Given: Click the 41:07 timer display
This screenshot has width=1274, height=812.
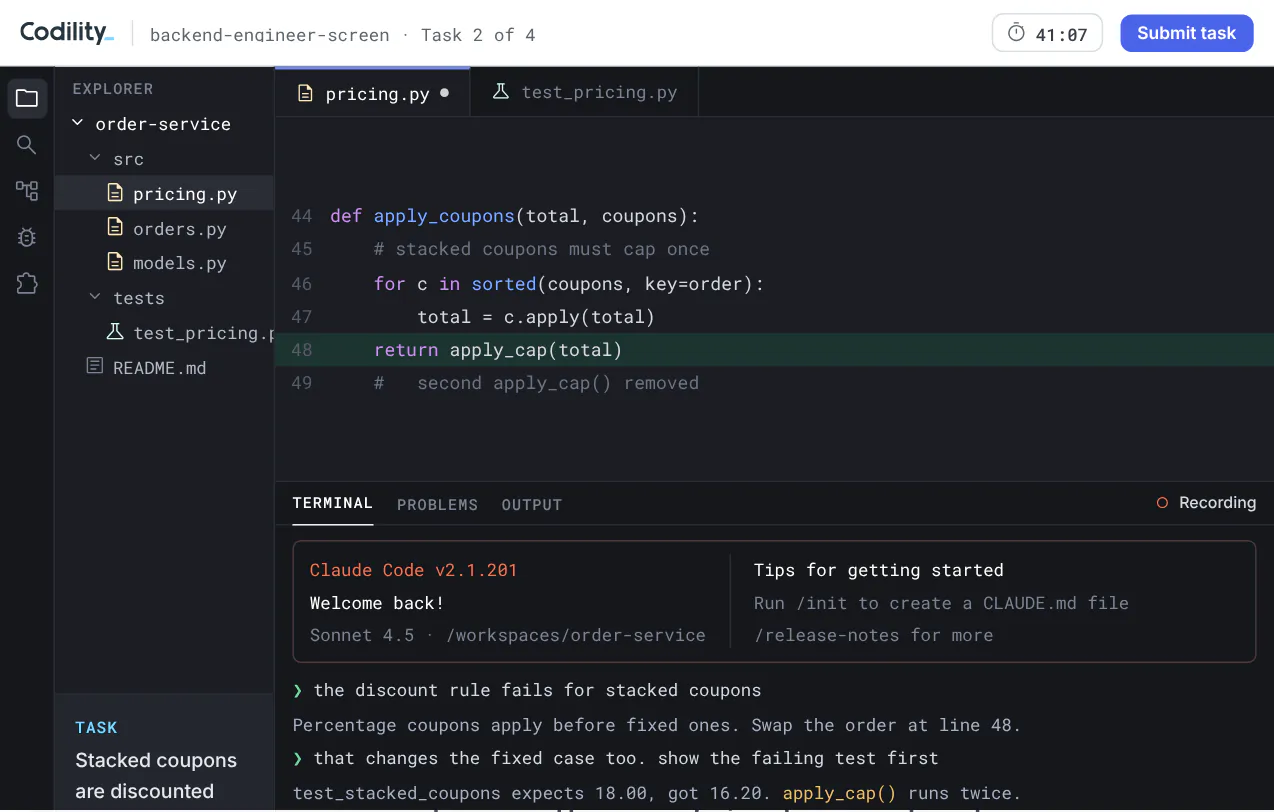Looking at the screenshot, I should tap(1047, 33).
